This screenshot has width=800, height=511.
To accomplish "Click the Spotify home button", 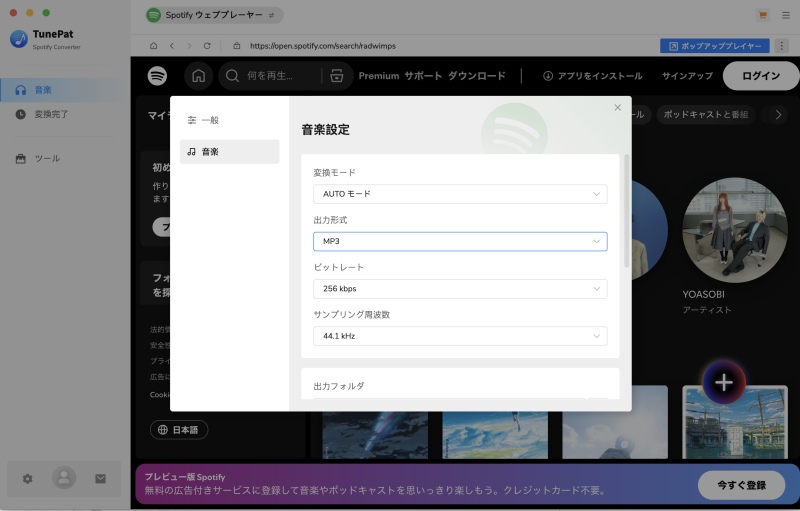I will (198, 76).
